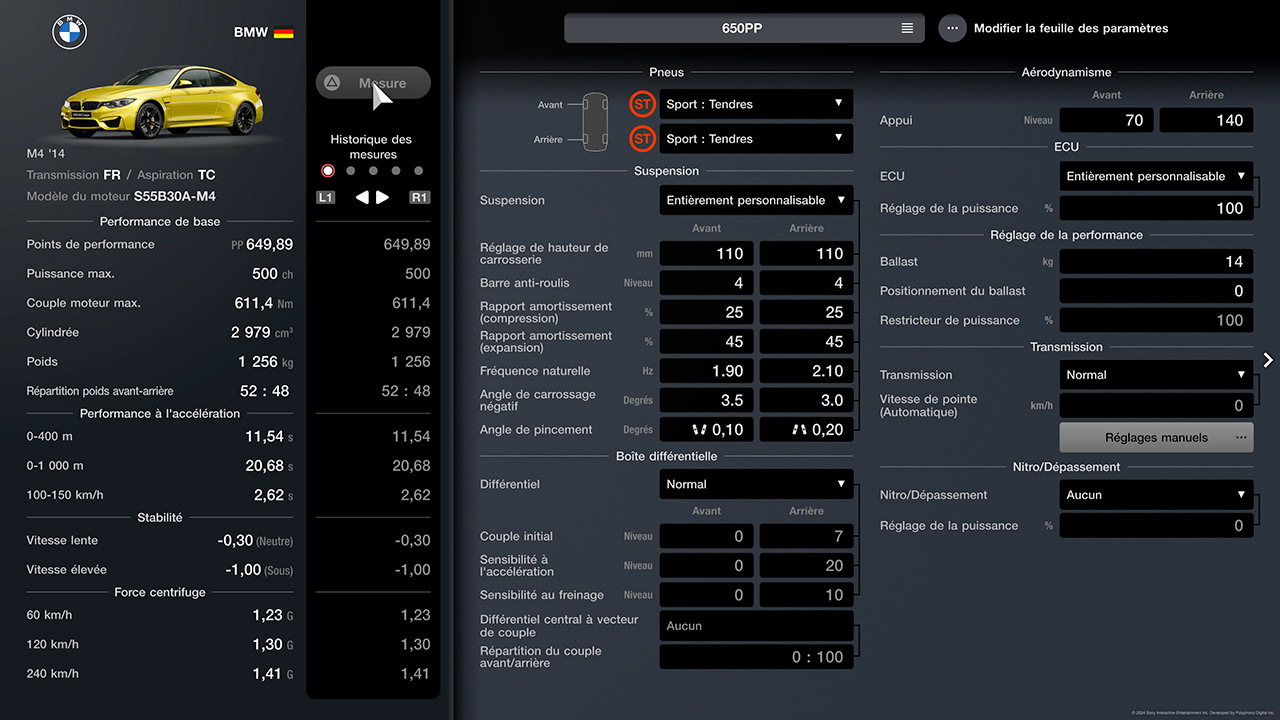Click the Puissance max. 500 ch value

(272, 273)
